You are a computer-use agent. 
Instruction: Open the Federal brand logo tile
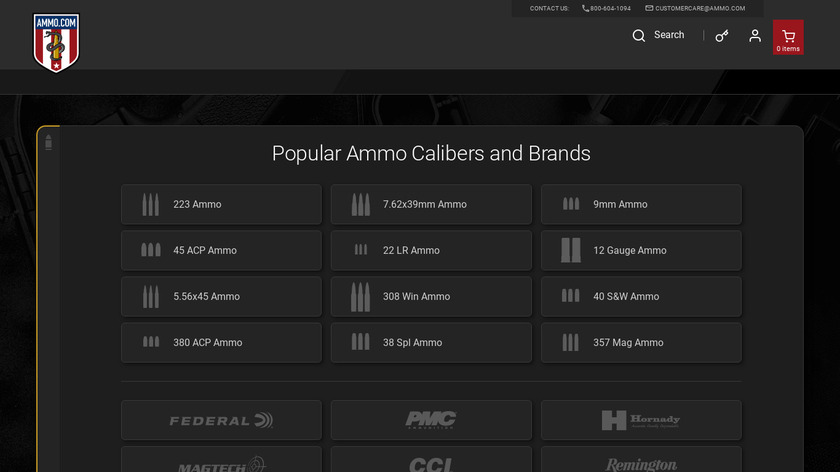pyautogui.click(x=221, y=420)
